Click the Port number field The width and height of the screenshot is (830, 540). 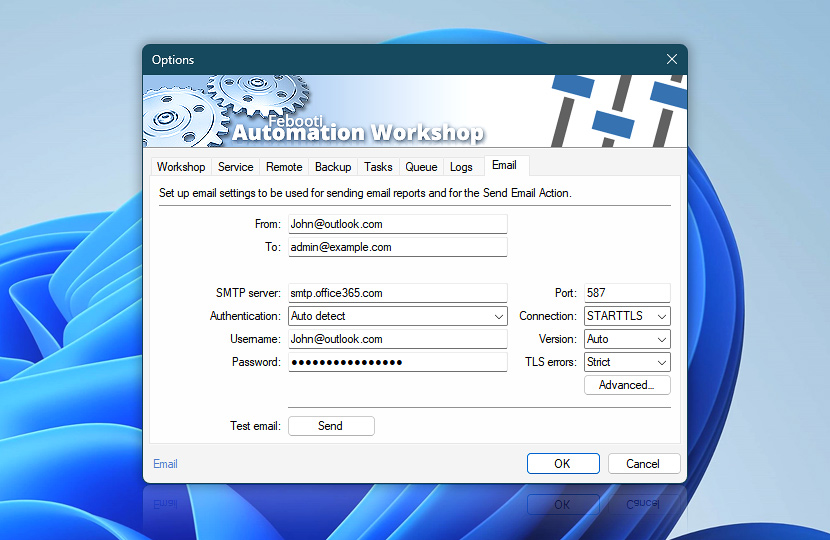pos(627,293)
